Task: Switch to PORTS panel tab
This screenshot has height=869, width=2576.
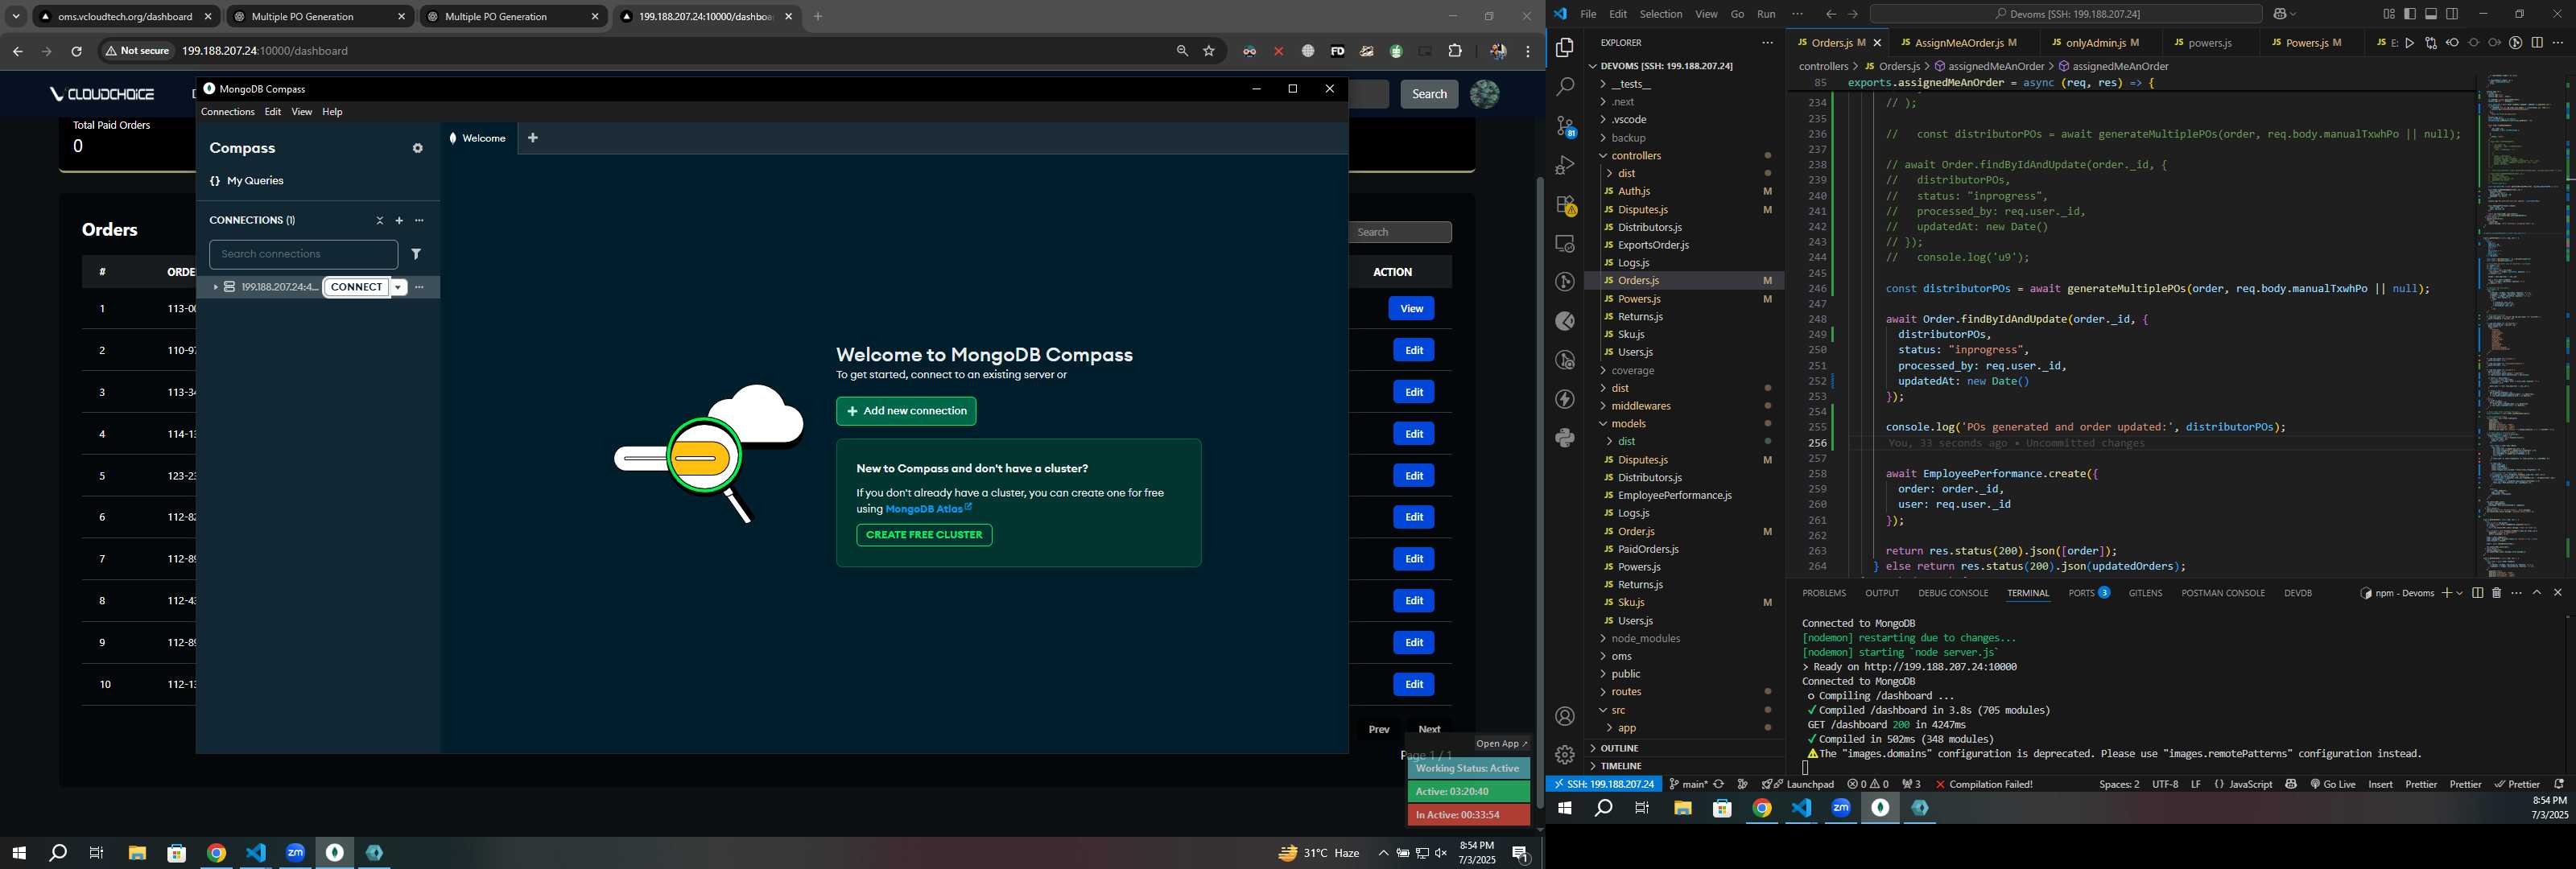Action: coord(2088,593)
